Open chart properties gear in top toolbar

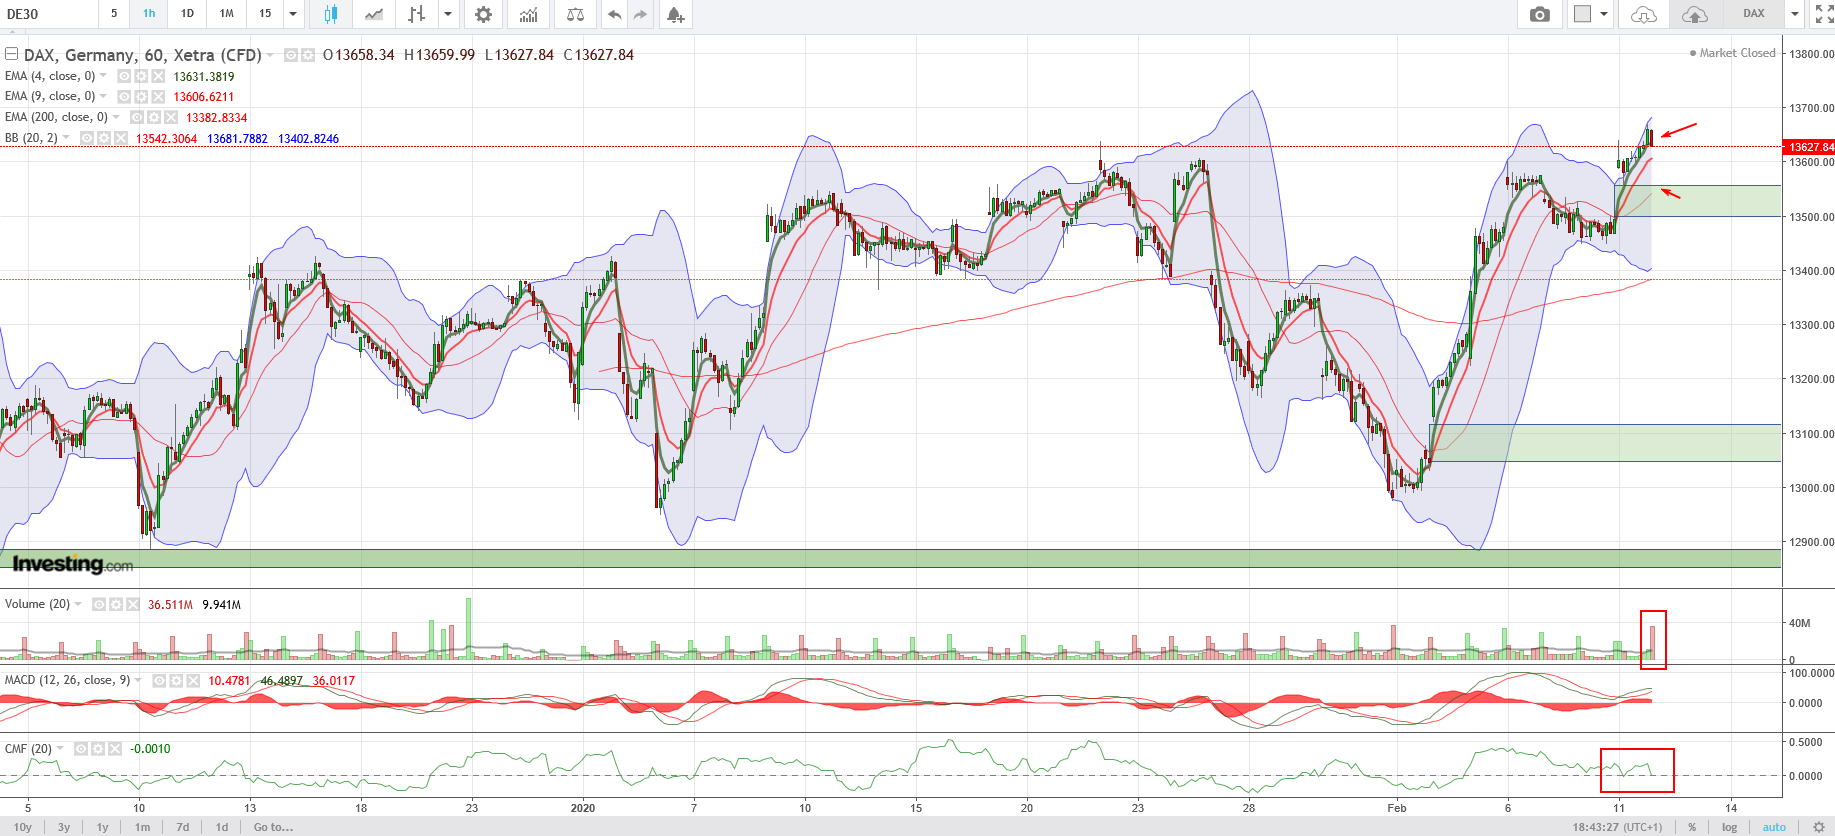483,14
